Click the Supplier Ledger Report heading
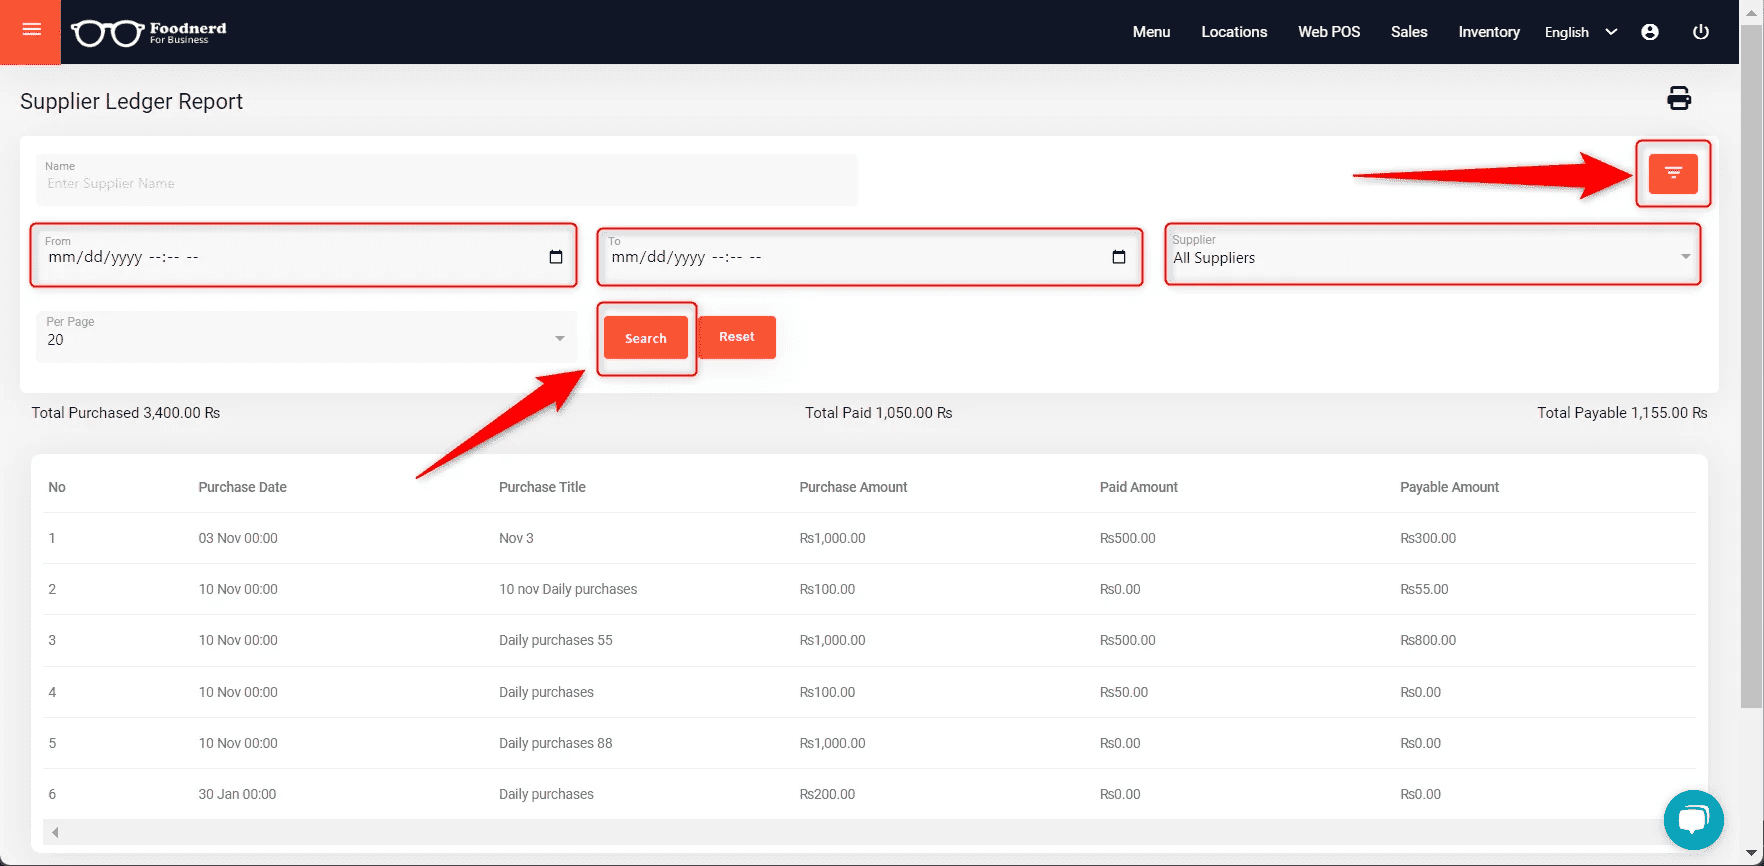The height and width of the screenshot is (866, 1764). (131, 101)
